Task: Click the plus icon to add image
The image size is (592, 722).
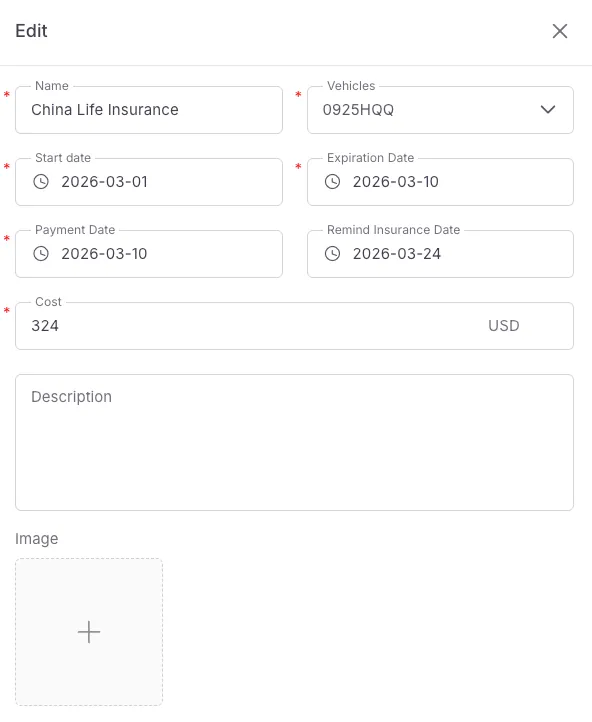Action: click(x=89, y=632)
